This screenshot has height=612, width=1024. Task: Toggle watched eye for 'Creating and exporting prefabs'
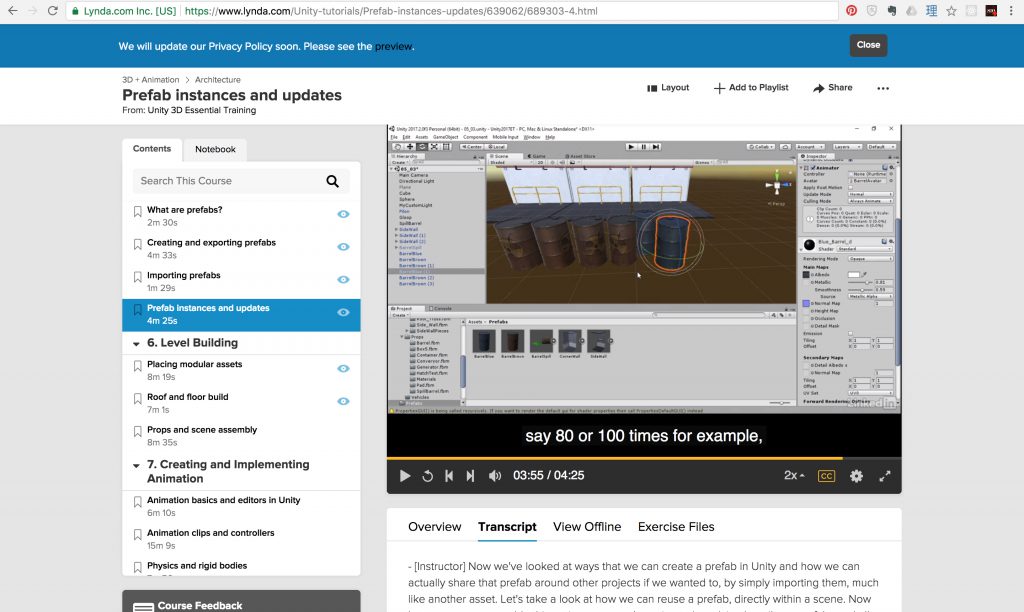pos(343,247)
